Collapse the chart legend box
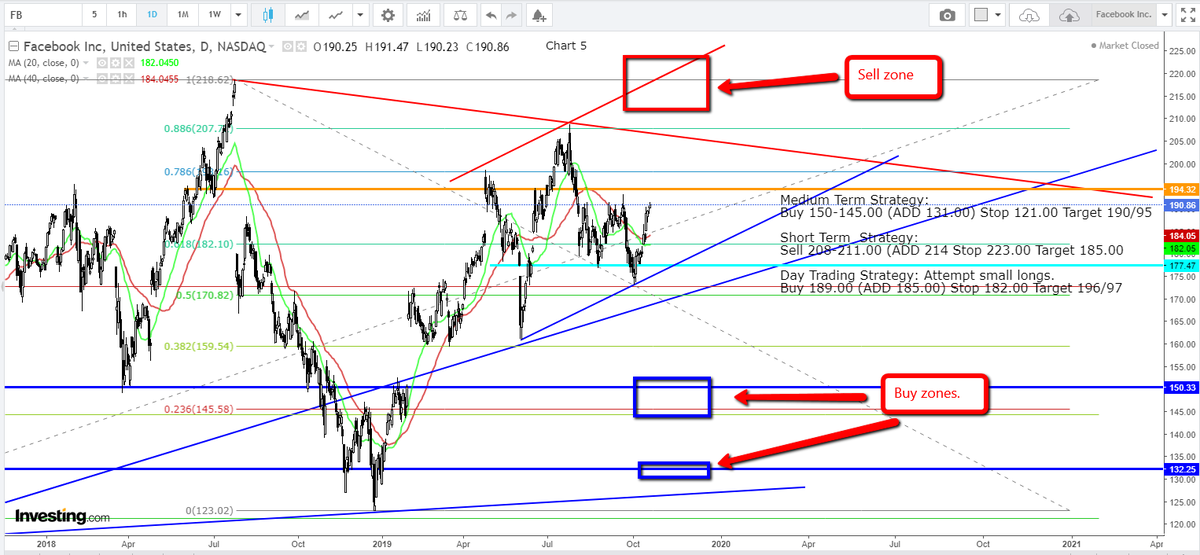Screen dimensions: 1200x555 tap(12, 47)
